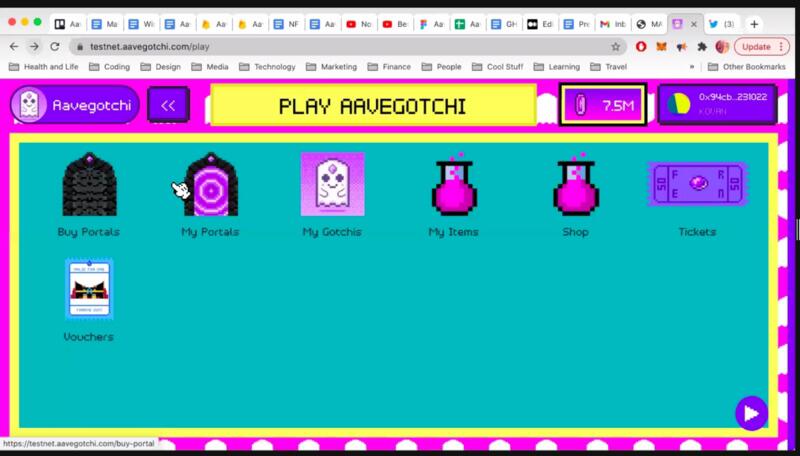The width and height of the screenshot is (800, 456).
Task: Open the Technology bookmarks folder
Action: click(267, 67)
